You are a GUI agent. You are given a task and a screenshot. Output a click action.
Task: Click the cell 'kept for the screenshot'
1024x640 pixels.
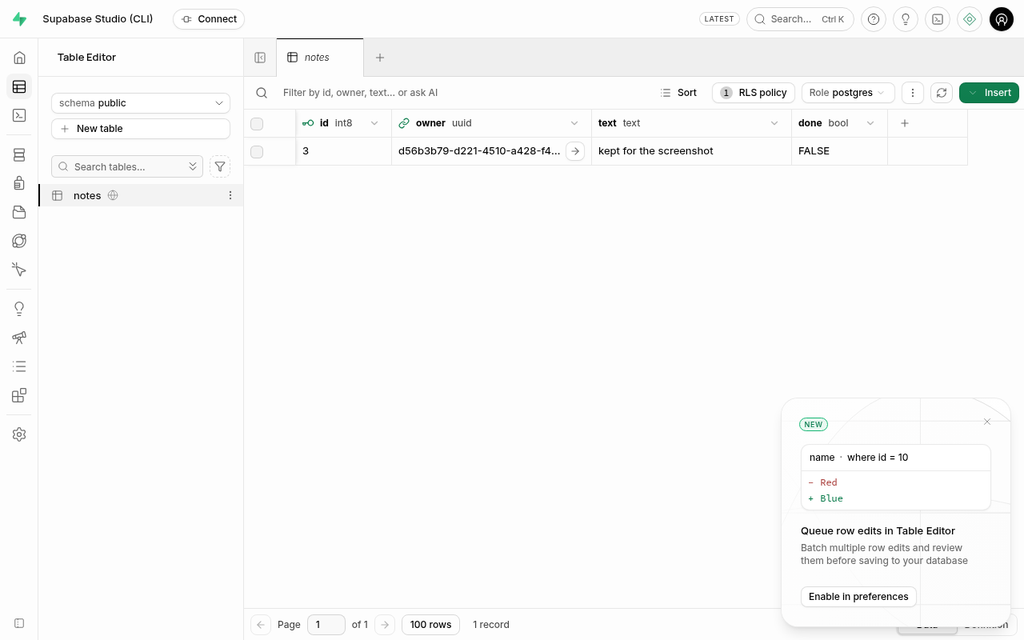point(691,151)
